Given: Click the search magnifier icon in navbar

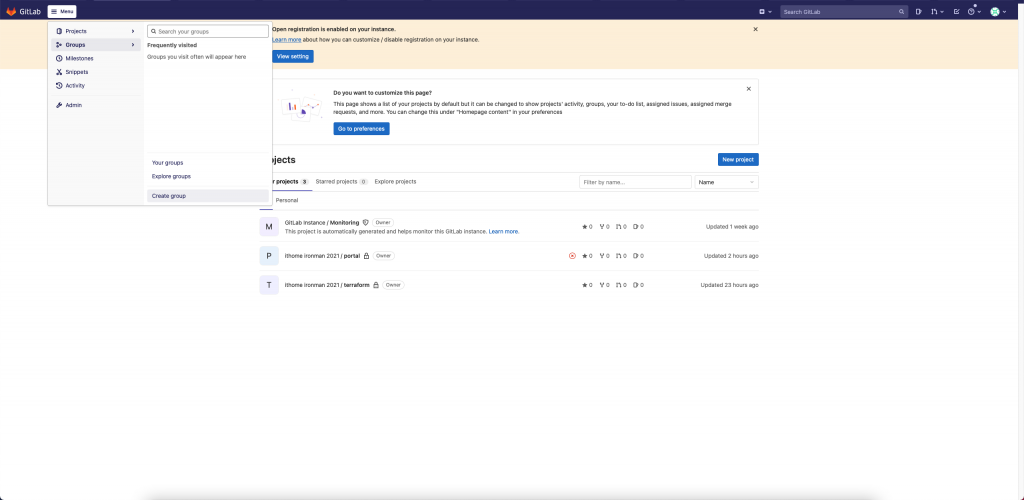Looking at the screenshot, I should tap(901, 12).
